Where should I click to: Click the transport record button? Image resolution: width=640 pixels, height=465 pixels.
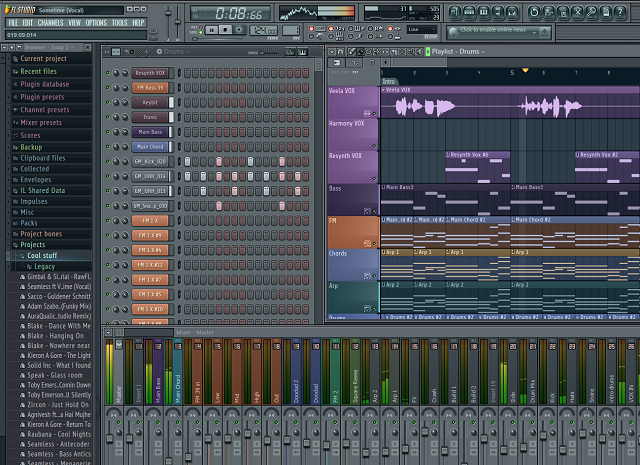click(239, 30)
